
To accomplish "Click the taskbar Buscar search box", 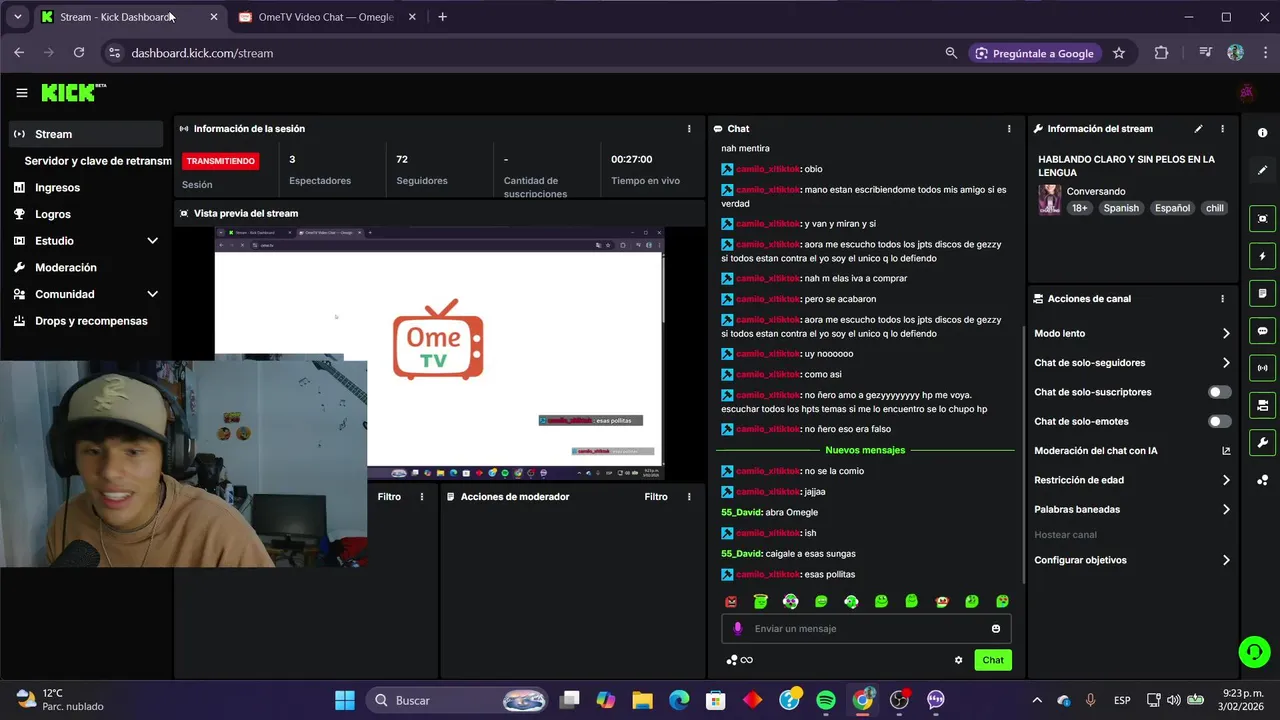I will [x=455, y=700].
